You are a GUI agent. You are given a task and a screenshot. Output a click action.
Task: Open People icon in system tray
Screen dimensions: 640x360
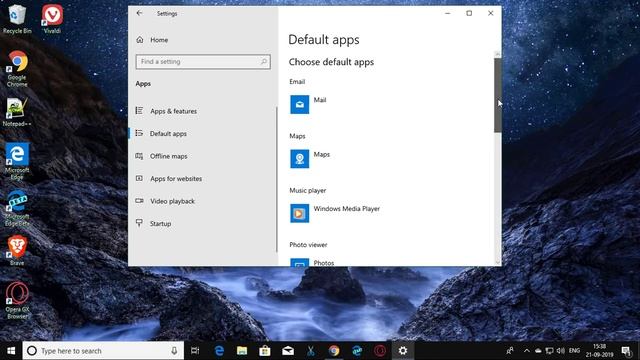pos(510,351)
